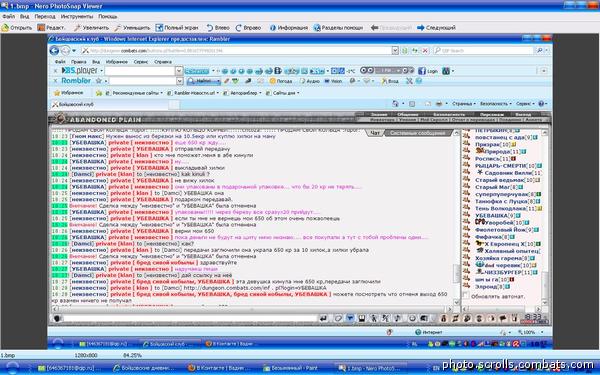Open the Помощь menu
The image size is (600, 375).
tap(108, 16)
